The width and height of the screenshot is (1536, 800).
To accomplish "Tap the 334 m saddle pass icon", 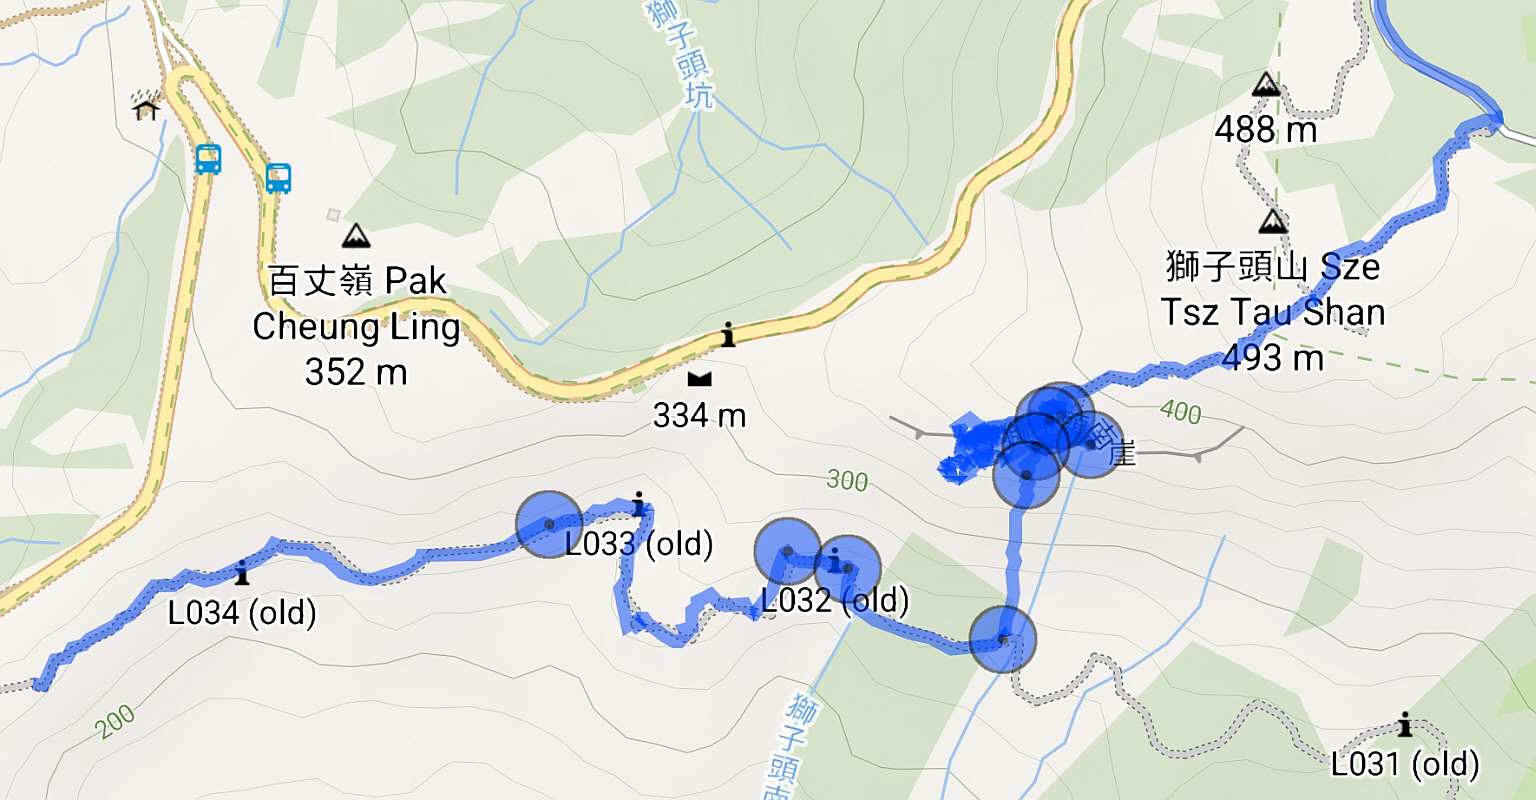I will pyautogui.click(x=699, y=378).
